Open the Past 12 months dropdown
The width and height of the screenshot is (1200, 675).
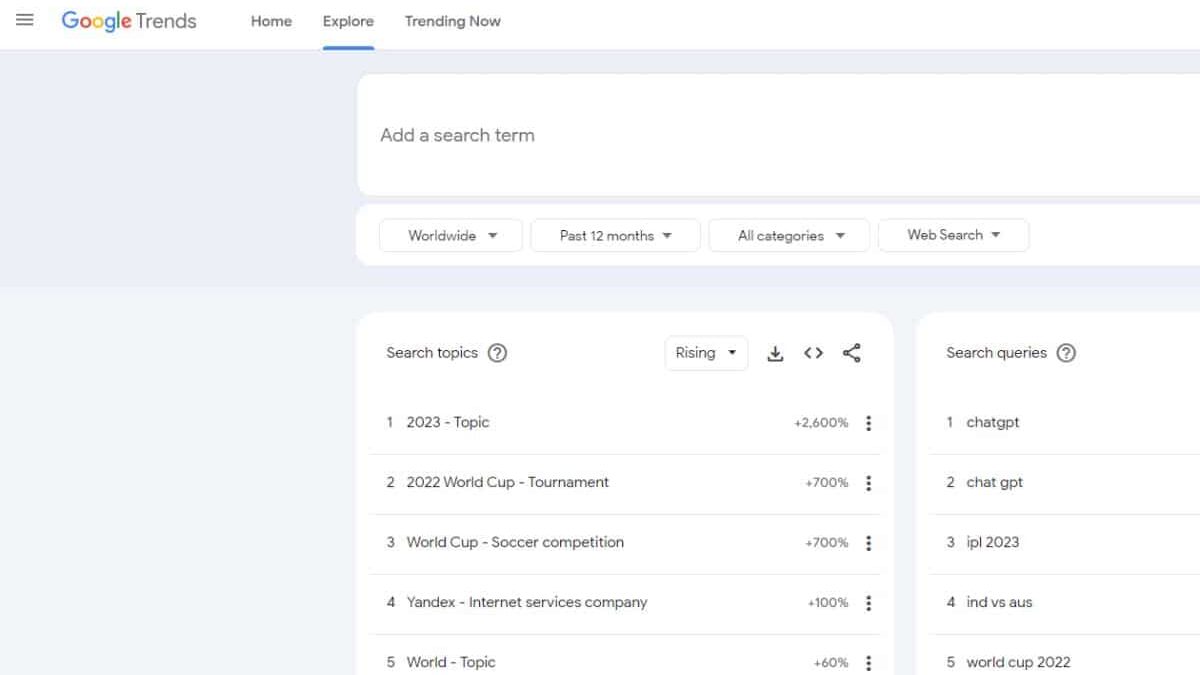[615, 236]
